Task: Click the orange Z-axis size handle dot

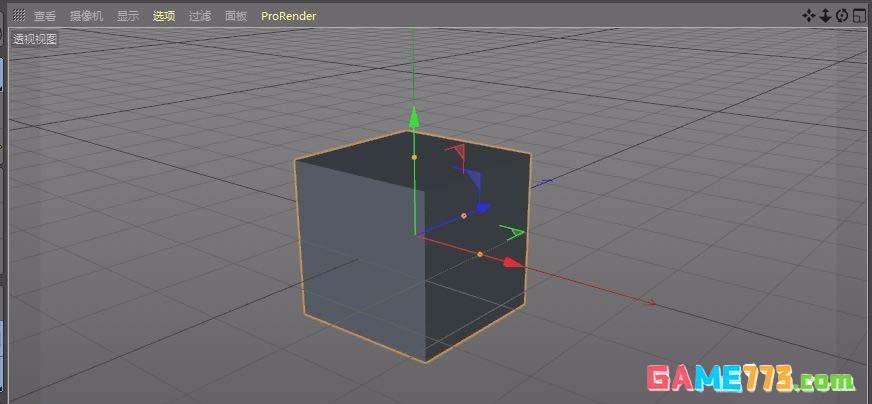Action: [x=463, y=215]
